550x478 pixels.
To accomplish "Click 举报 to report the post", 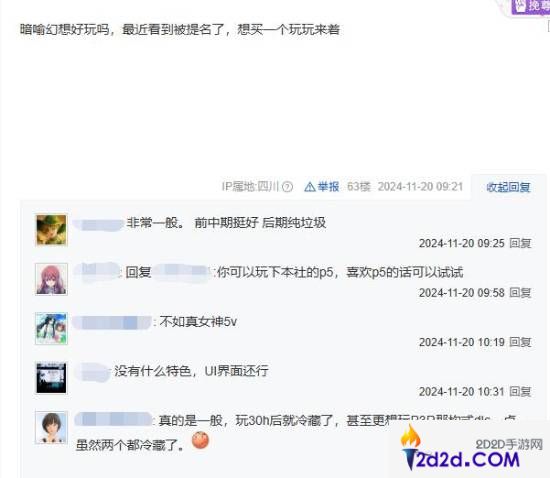I will [x=328, y=187].
